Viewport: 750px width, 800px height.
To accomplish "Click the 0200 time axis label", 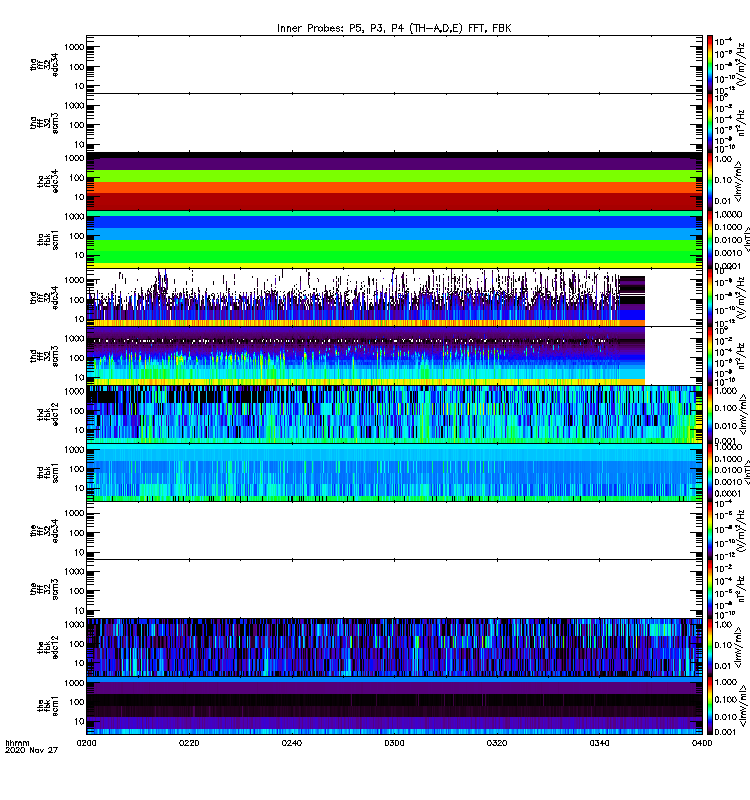I will pyautogui.click(x=87, y=743).
